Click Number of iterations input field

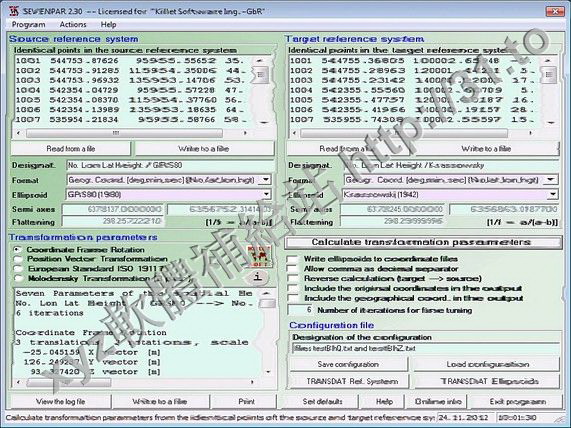(x=301, y=310)
